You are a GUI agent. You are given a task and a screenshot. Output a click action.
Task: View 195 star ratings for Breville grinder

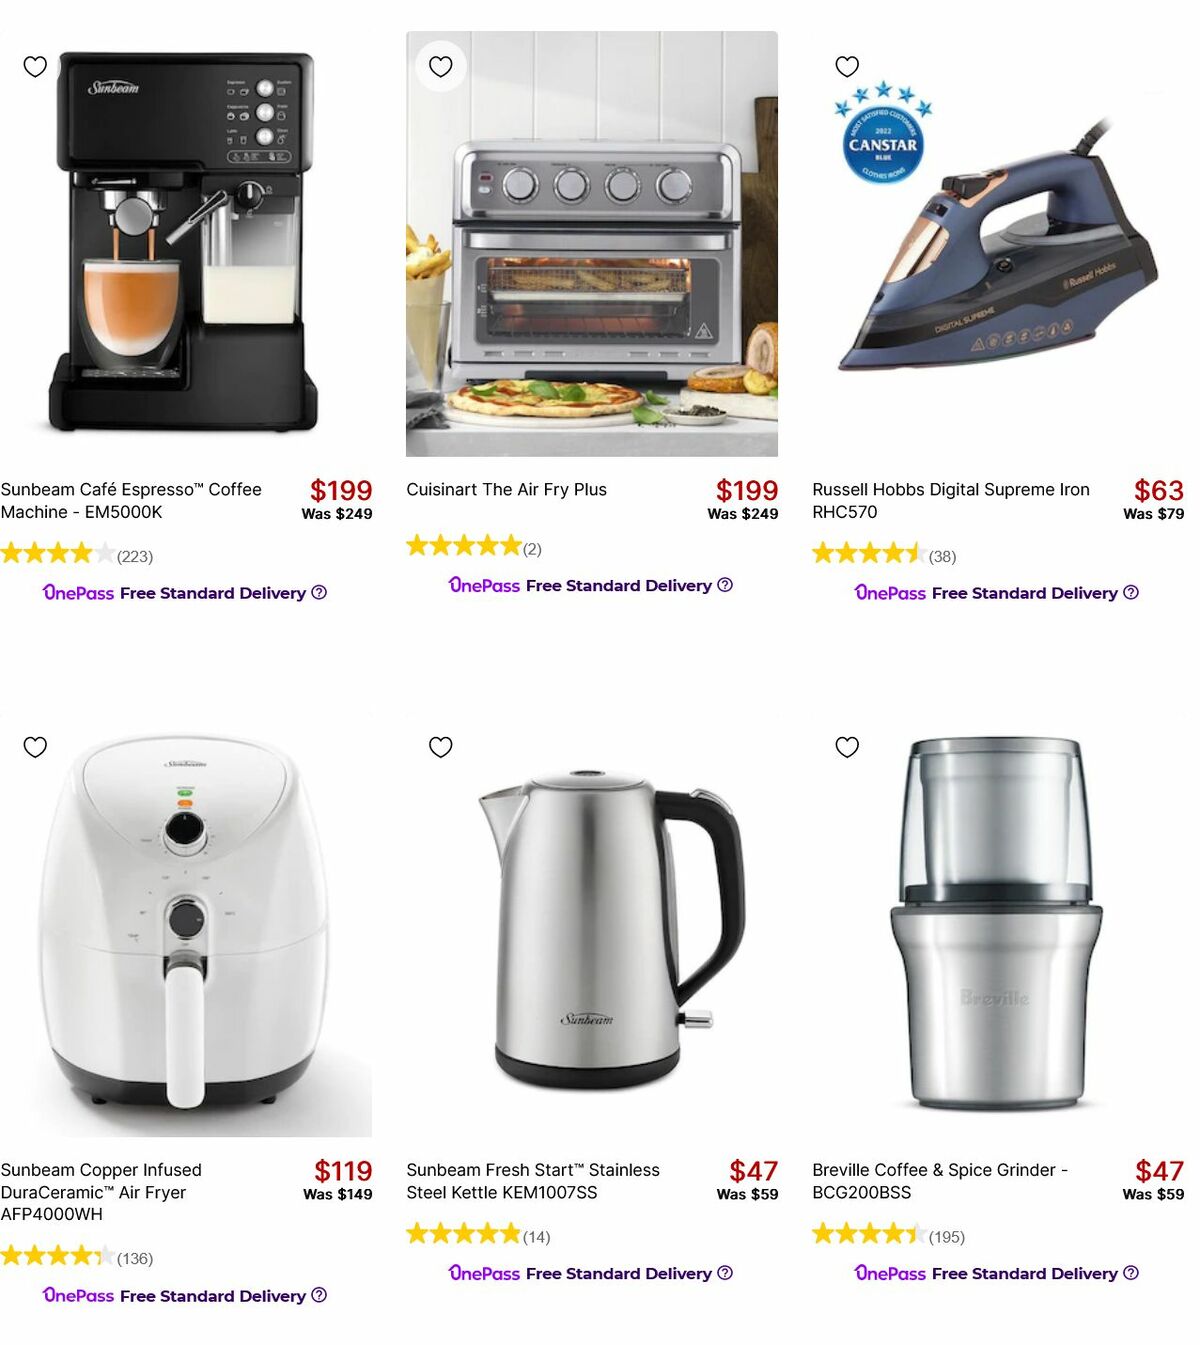pos(889,1235)
